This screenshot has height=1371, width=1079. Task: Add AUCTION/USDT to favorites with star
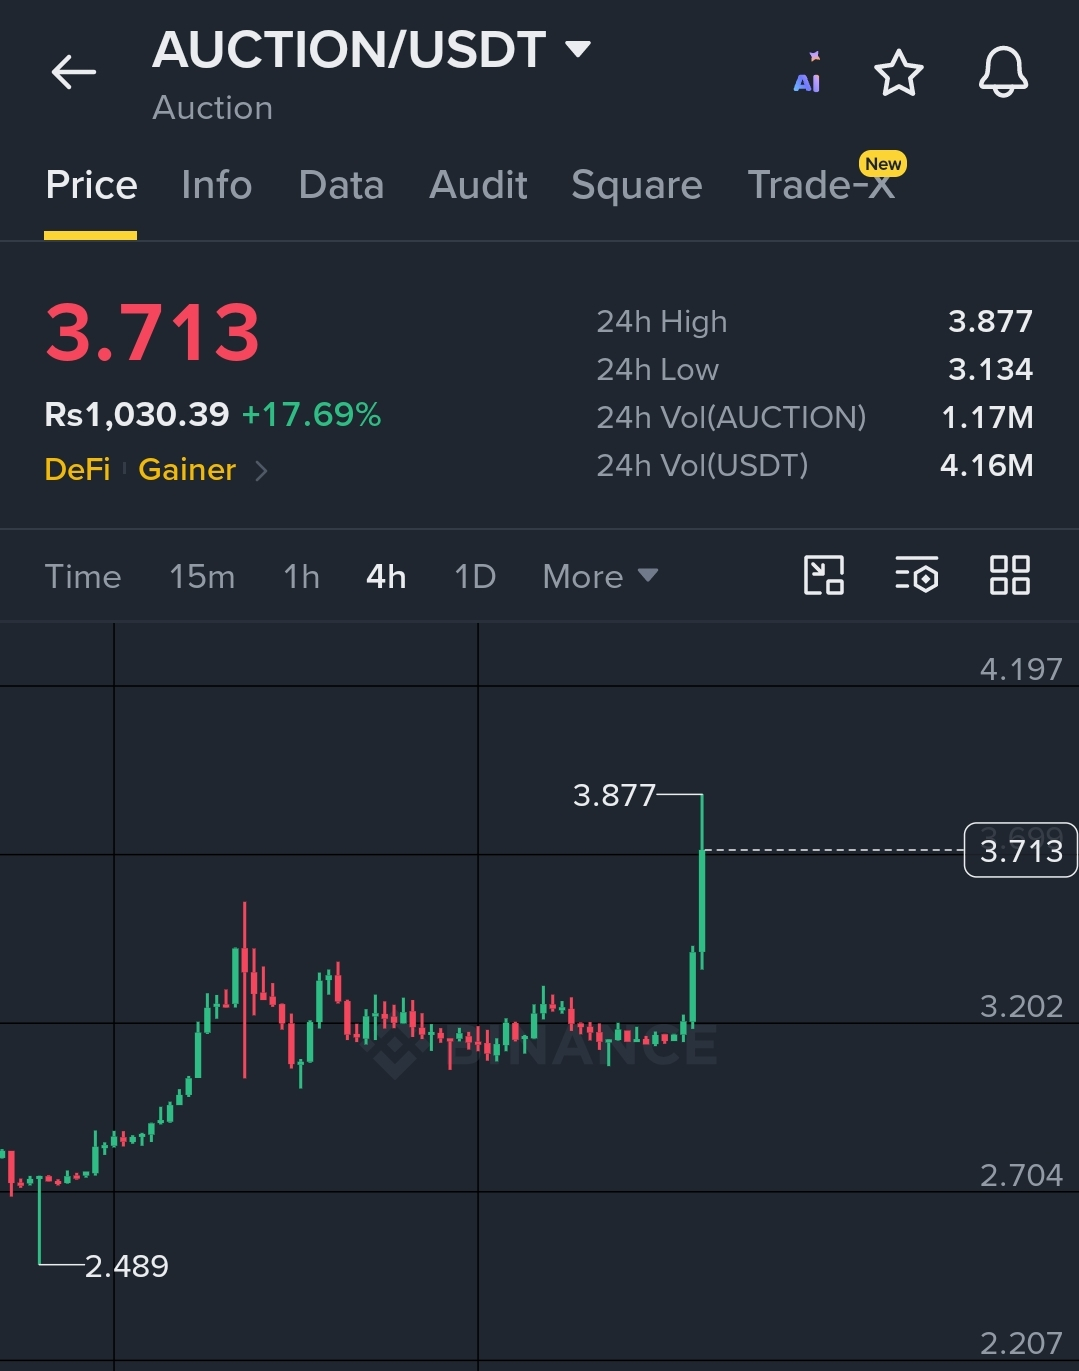pos(898,73)
